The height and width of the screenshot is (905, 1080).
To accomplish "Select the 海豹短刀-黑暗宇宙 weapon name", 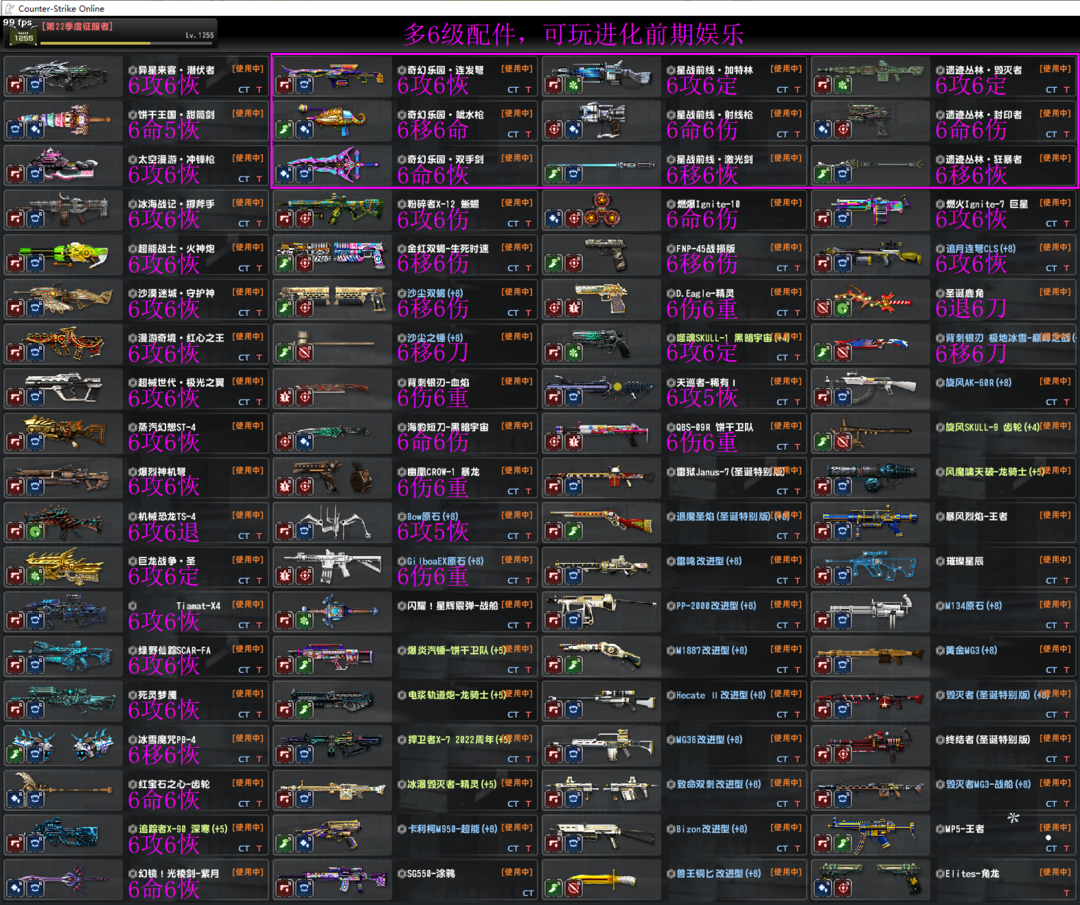I will coord(448,427).
